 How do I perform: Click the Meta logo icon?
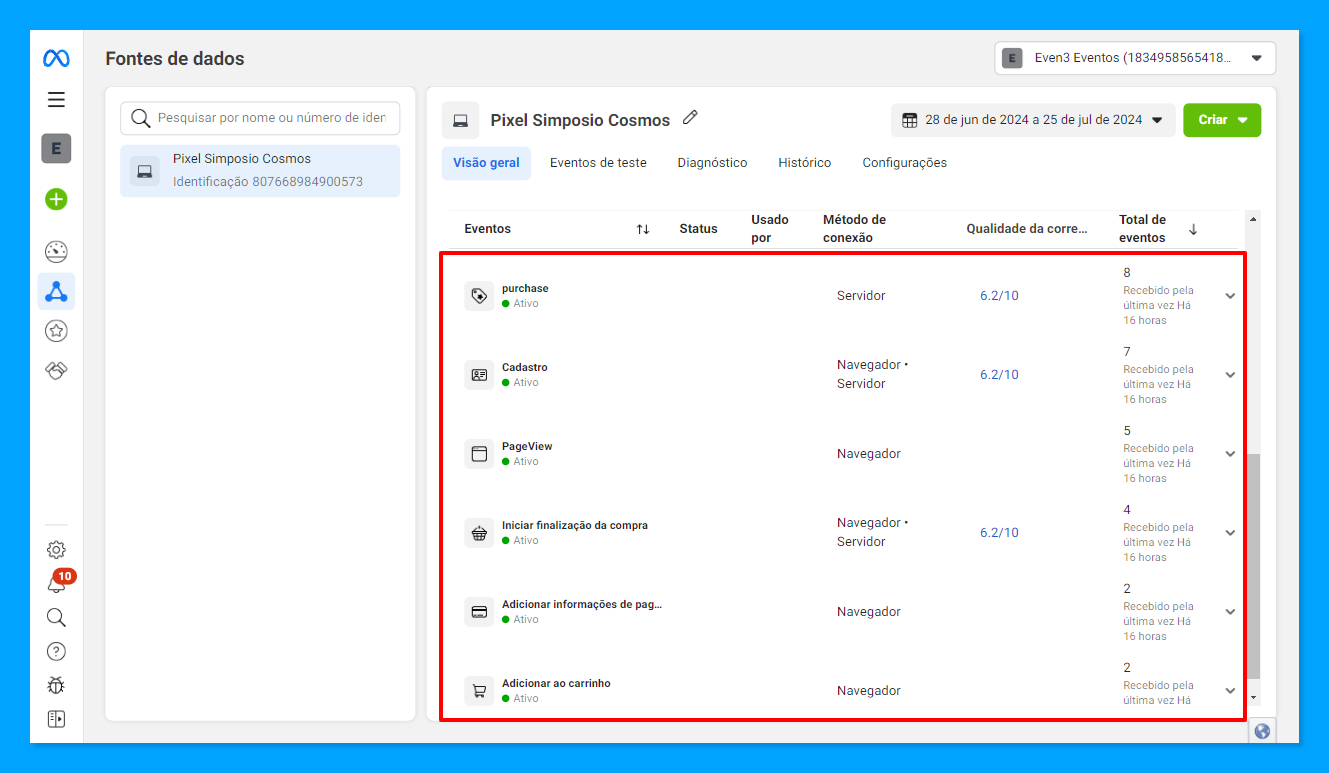(56, 59)
